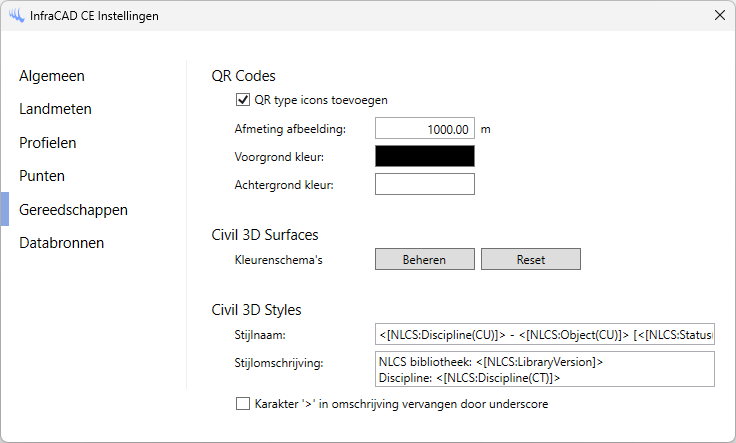The width and height of the screenshot is (736, 443).
Task: Select the Gereedschappen tab
Action: [73, 210]
